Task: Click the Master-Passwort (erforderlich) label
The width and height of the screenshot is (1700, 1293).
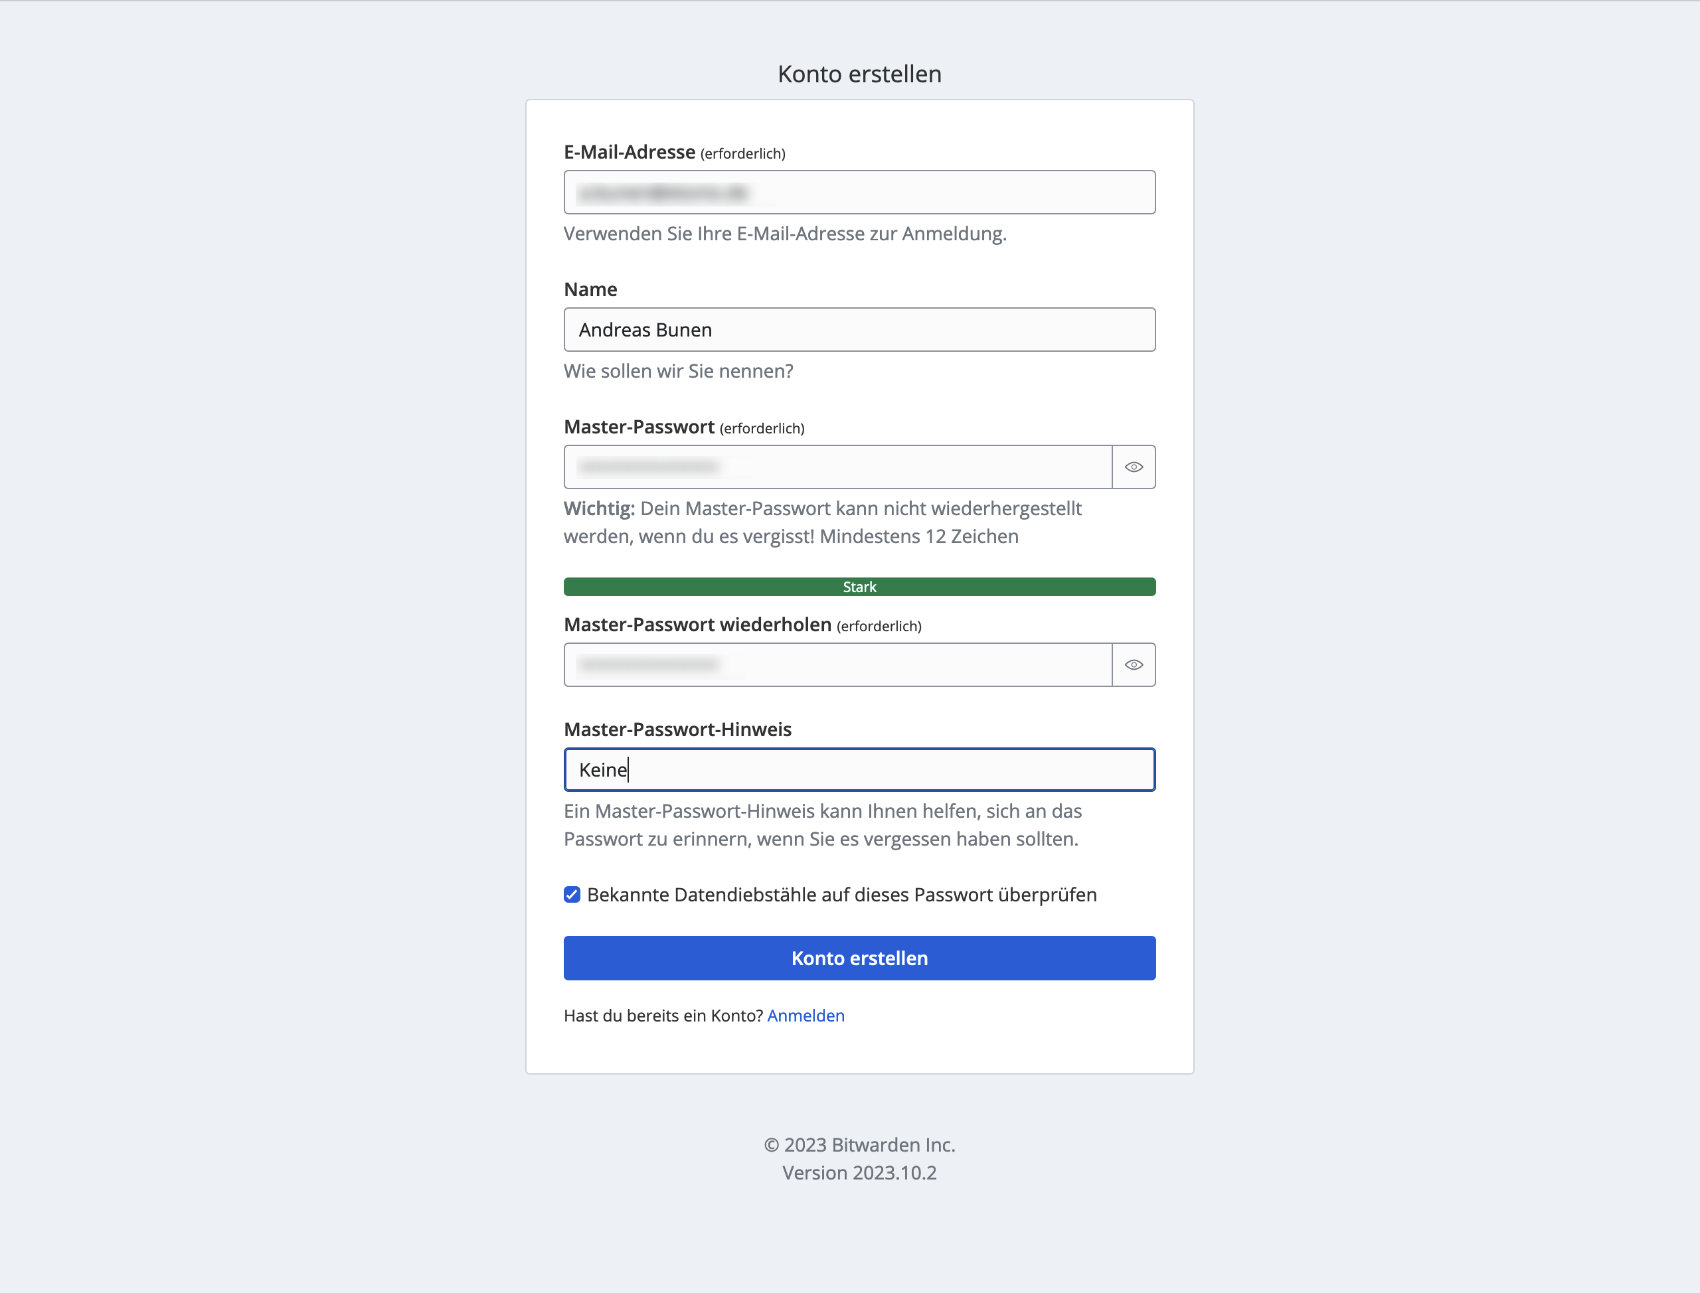Action: (684, 427)
